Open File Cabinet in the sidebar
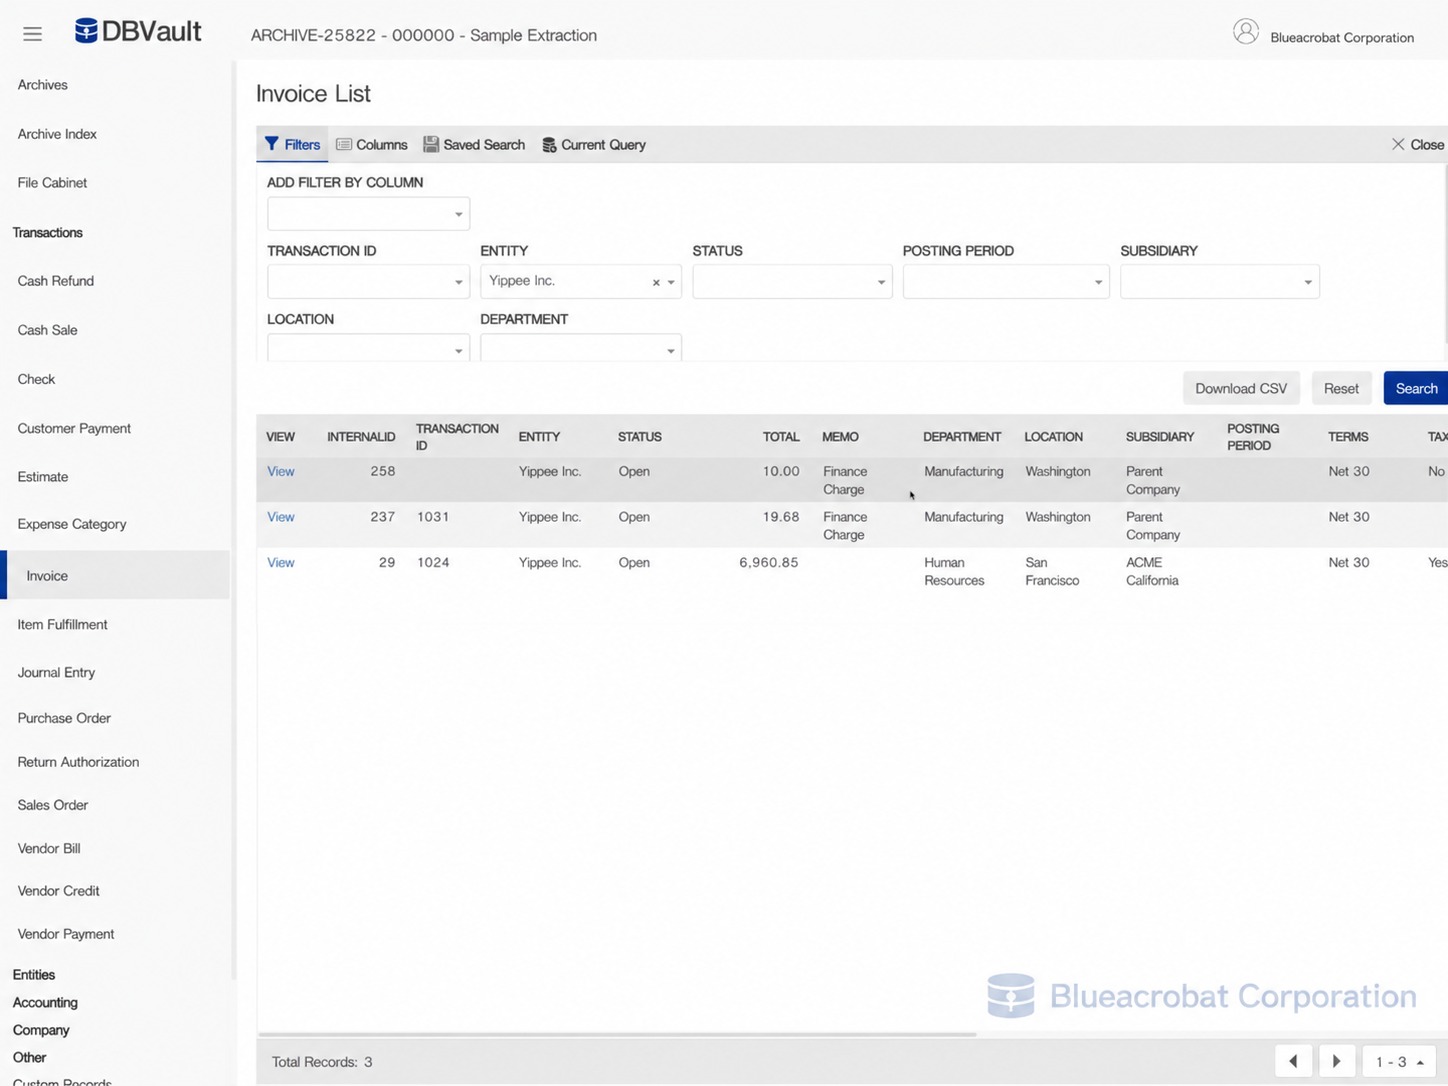This screenshot has width=1448, height=1086. point(52,183)
